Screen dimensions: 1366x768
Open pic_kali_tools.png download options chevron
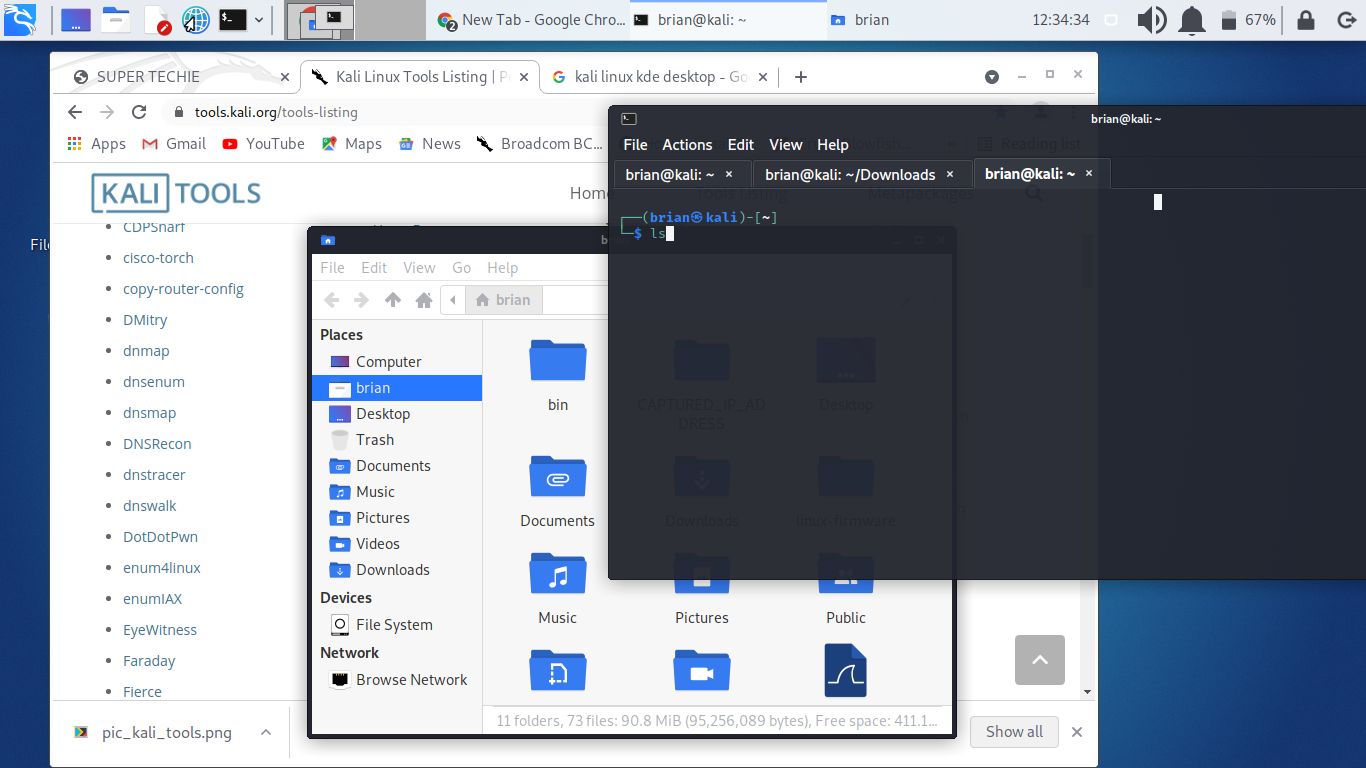pos(266,732)
